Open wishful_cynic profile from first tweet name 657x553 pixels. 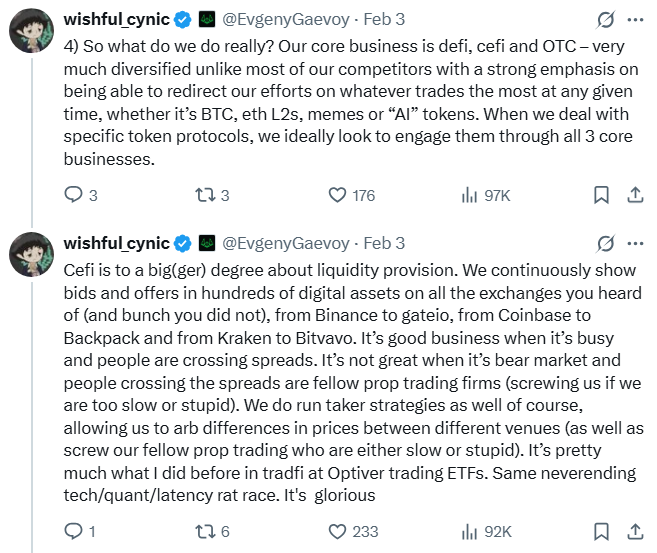coord(116,19)
